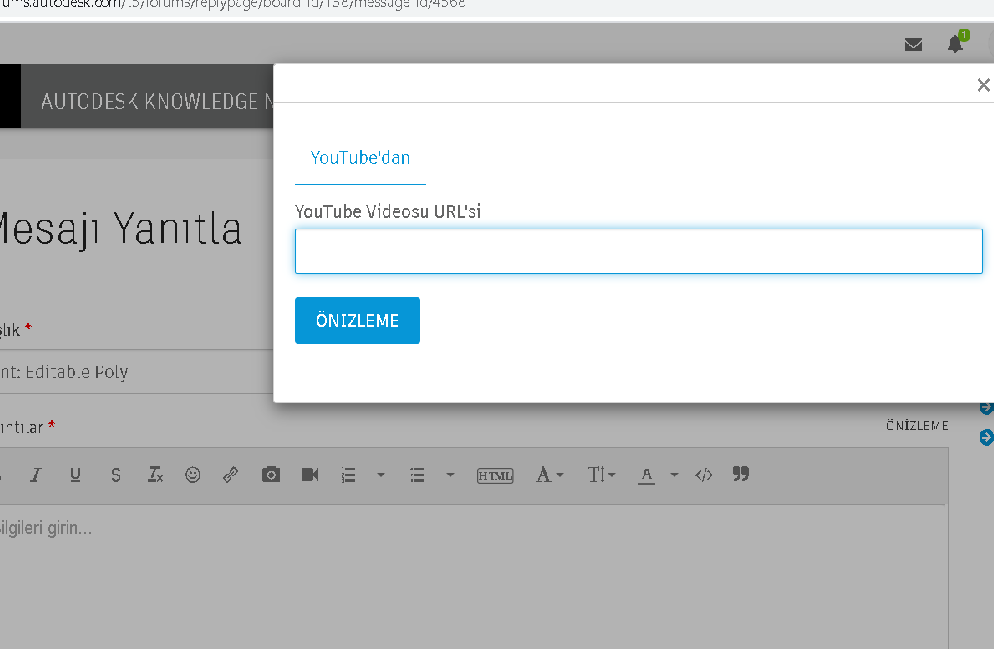Apply text color with the A icon
The image size is (994, 649).
point(647,475)
